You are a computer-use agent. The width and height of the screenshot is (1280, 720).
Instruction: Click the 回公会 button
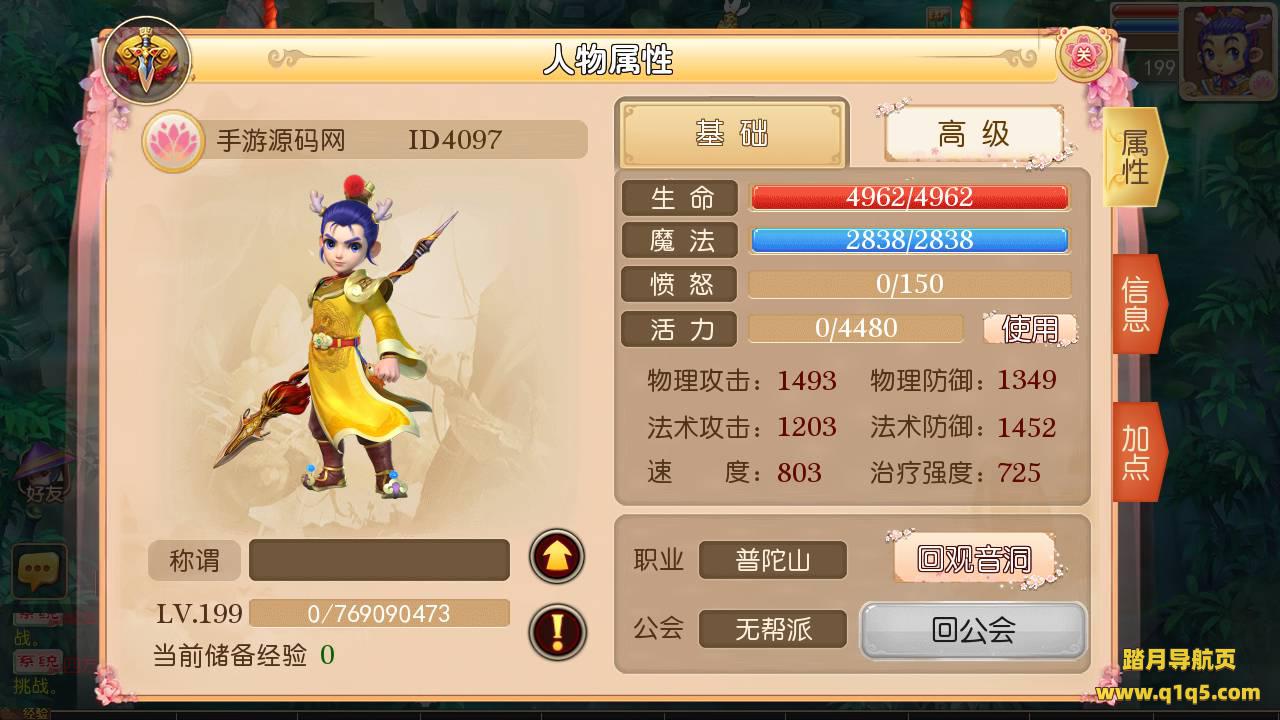coord(974,630)
